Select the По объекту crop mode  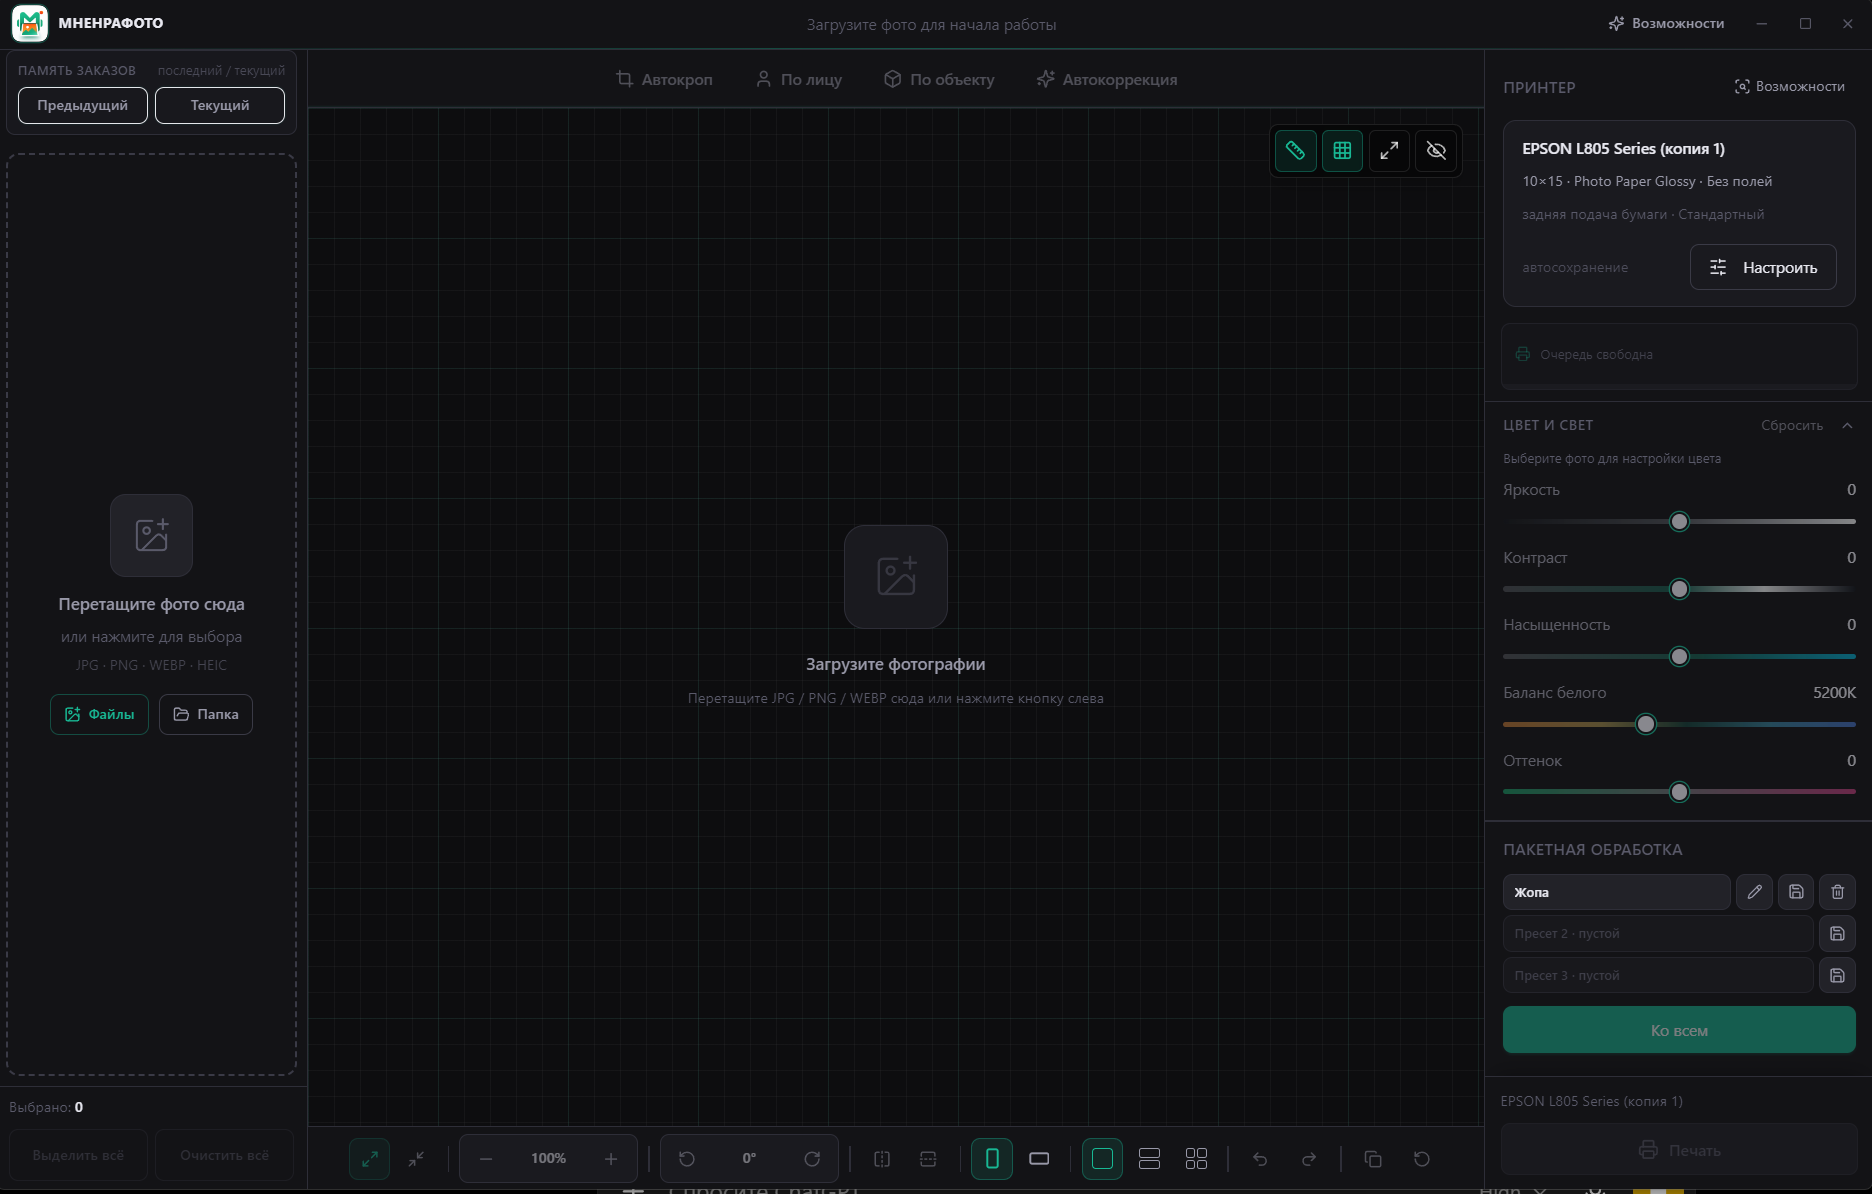939,79
